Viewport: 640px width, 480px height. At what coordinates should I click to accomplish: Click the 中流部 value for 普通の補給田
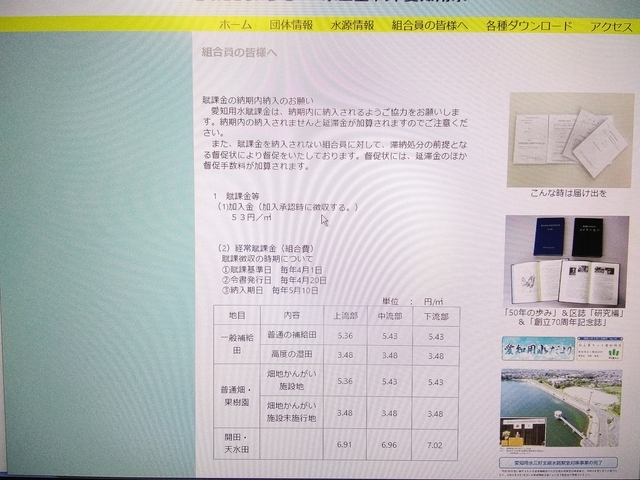tap(390, 336)
